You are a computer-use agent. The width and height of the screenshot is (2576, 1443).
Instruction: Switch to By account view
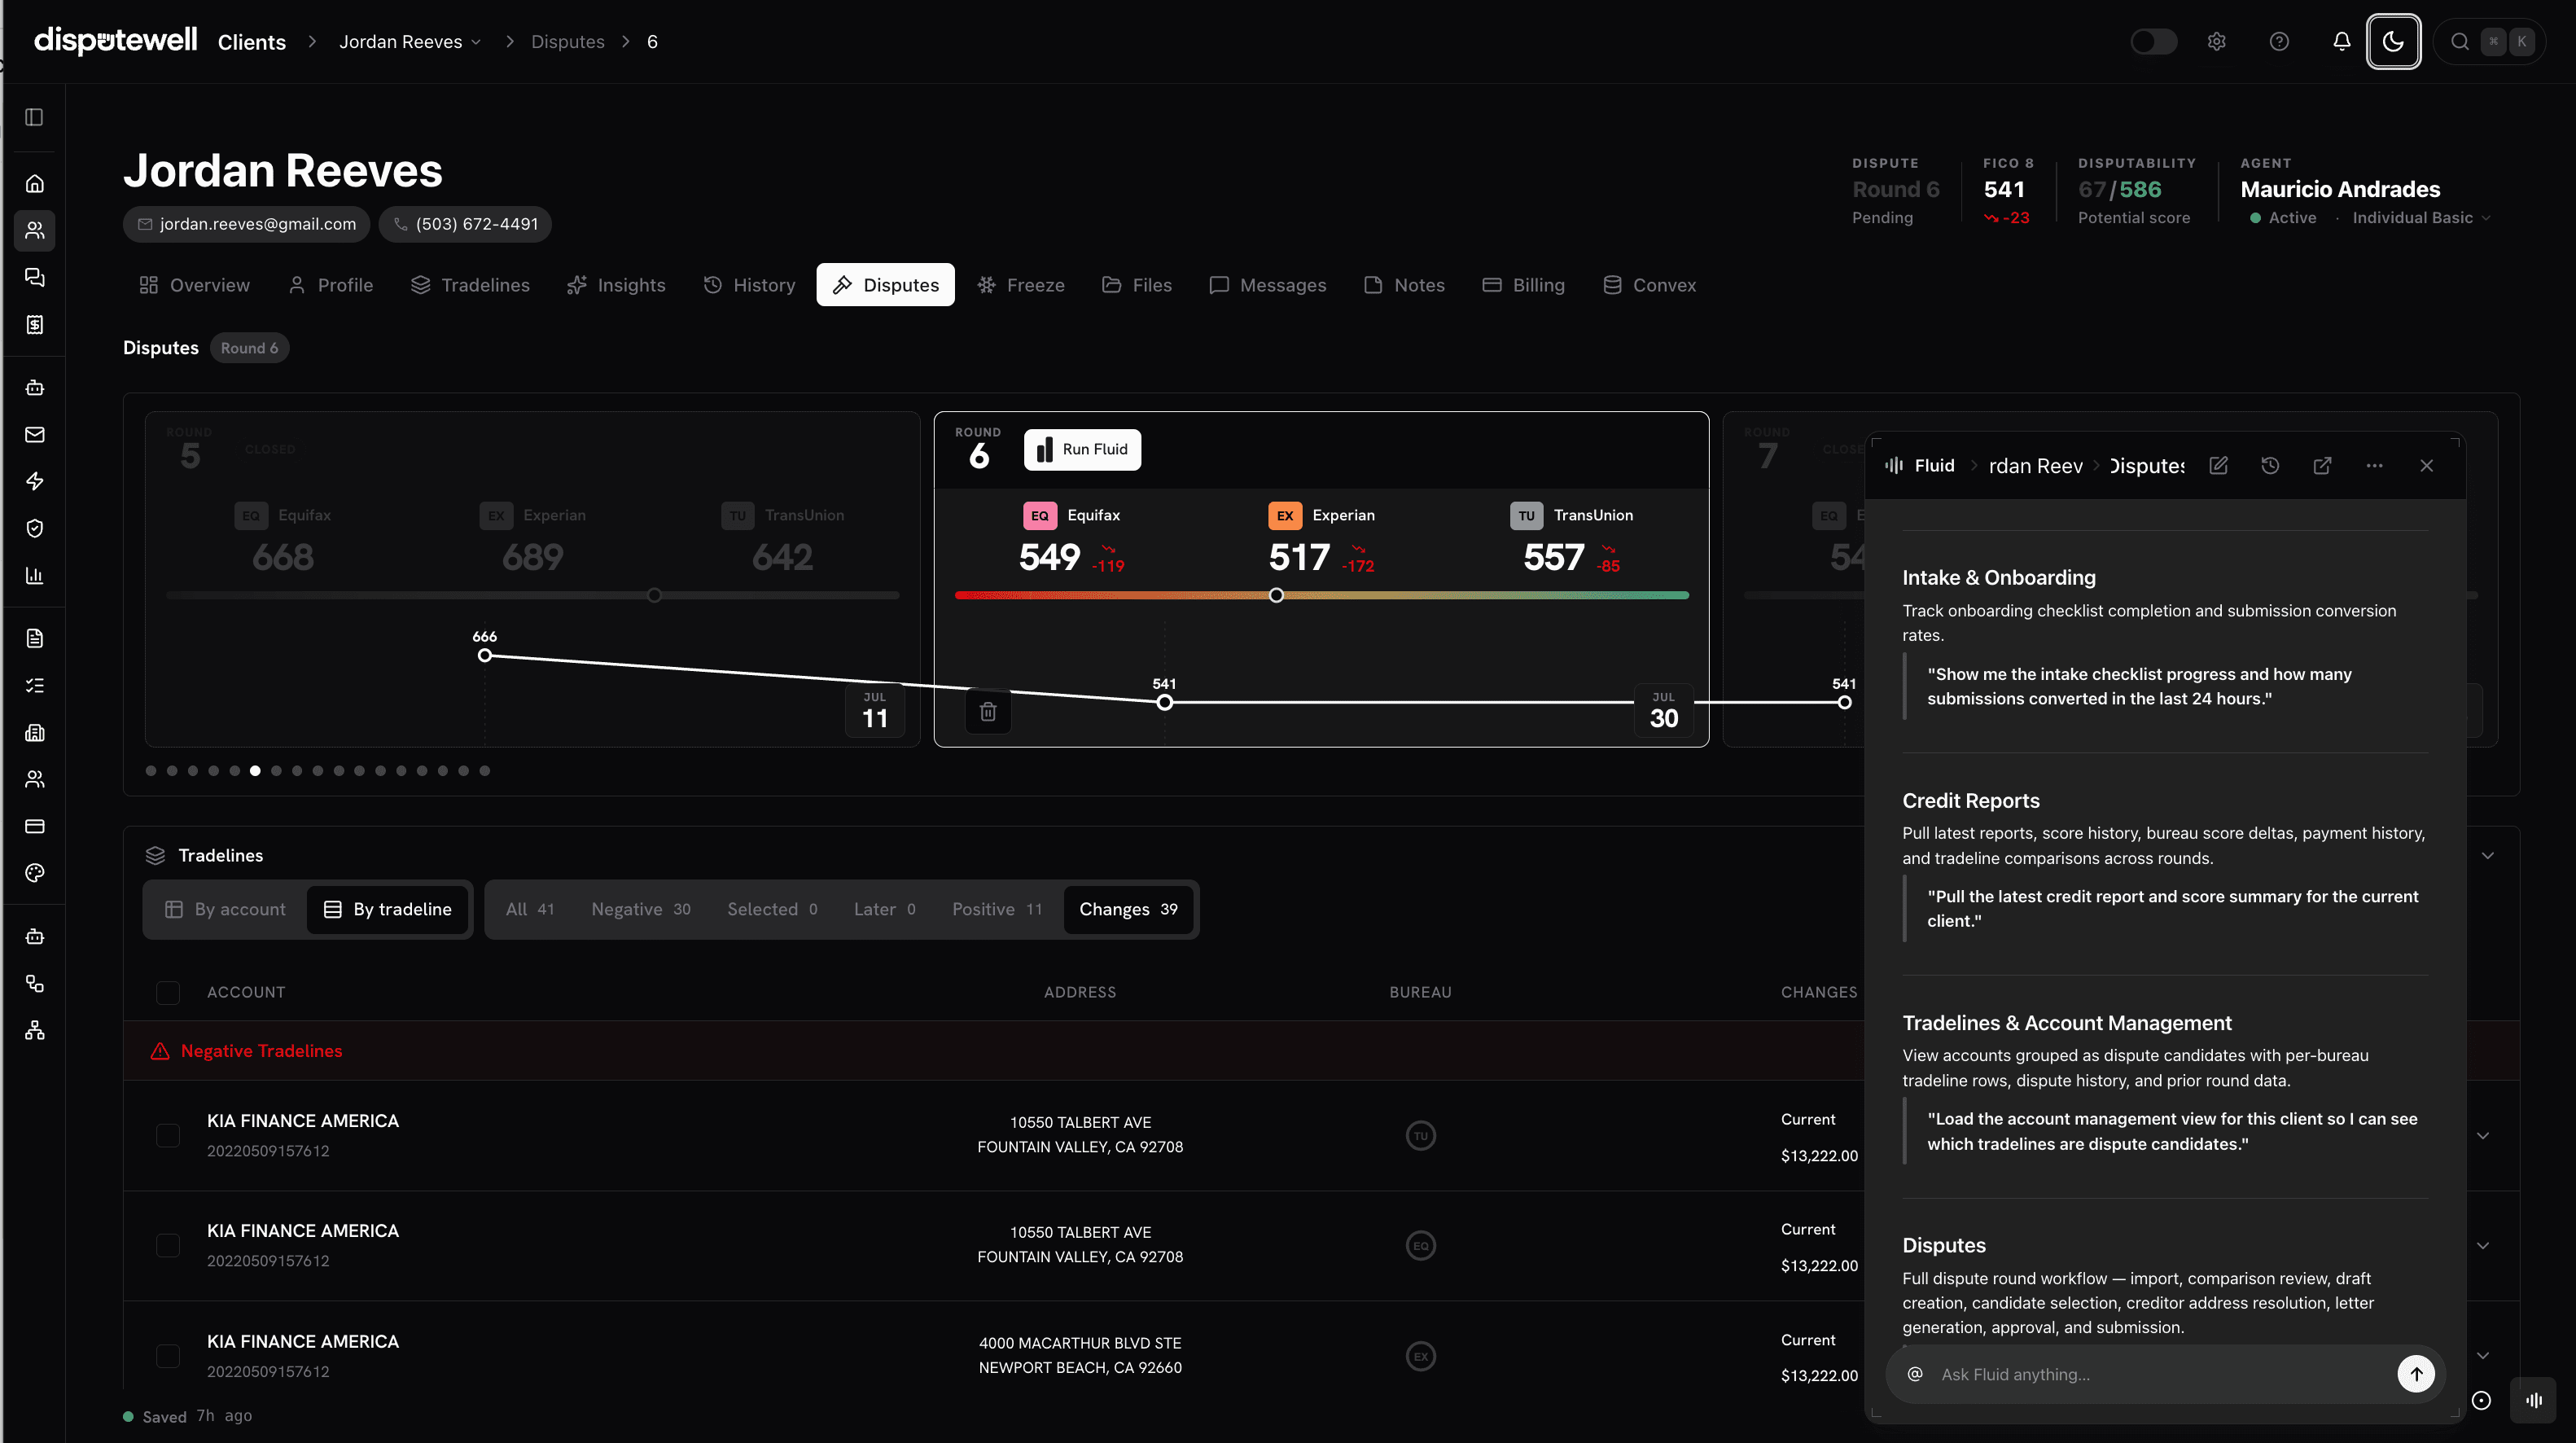coord(226,910)
